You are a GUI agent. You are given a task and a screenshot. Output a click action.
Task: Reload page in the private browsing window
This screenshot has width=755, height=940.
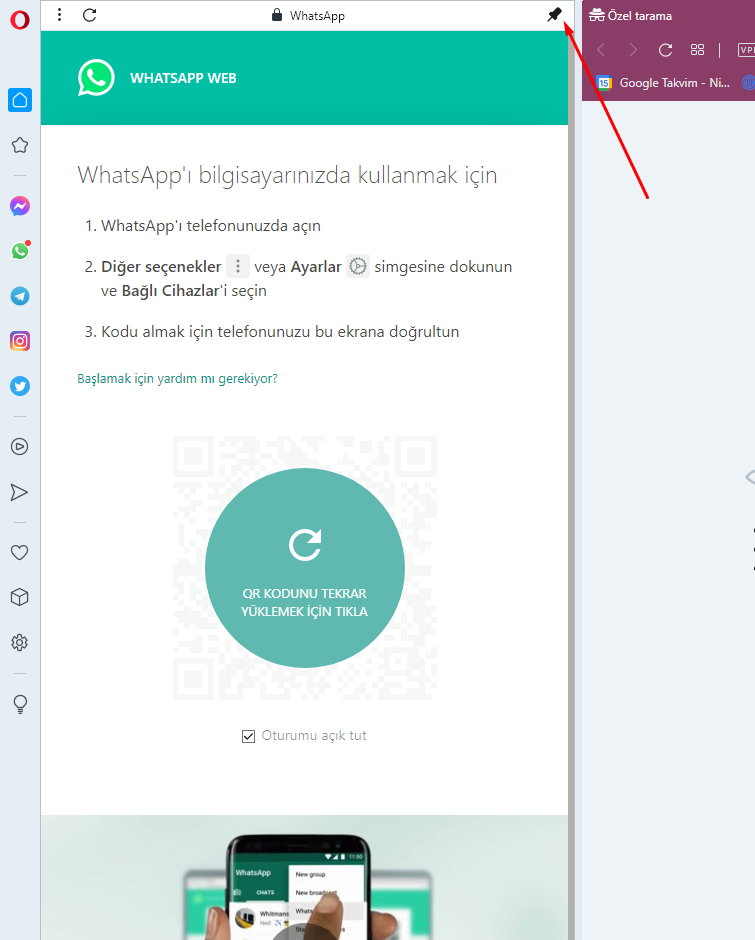(665, 50)
